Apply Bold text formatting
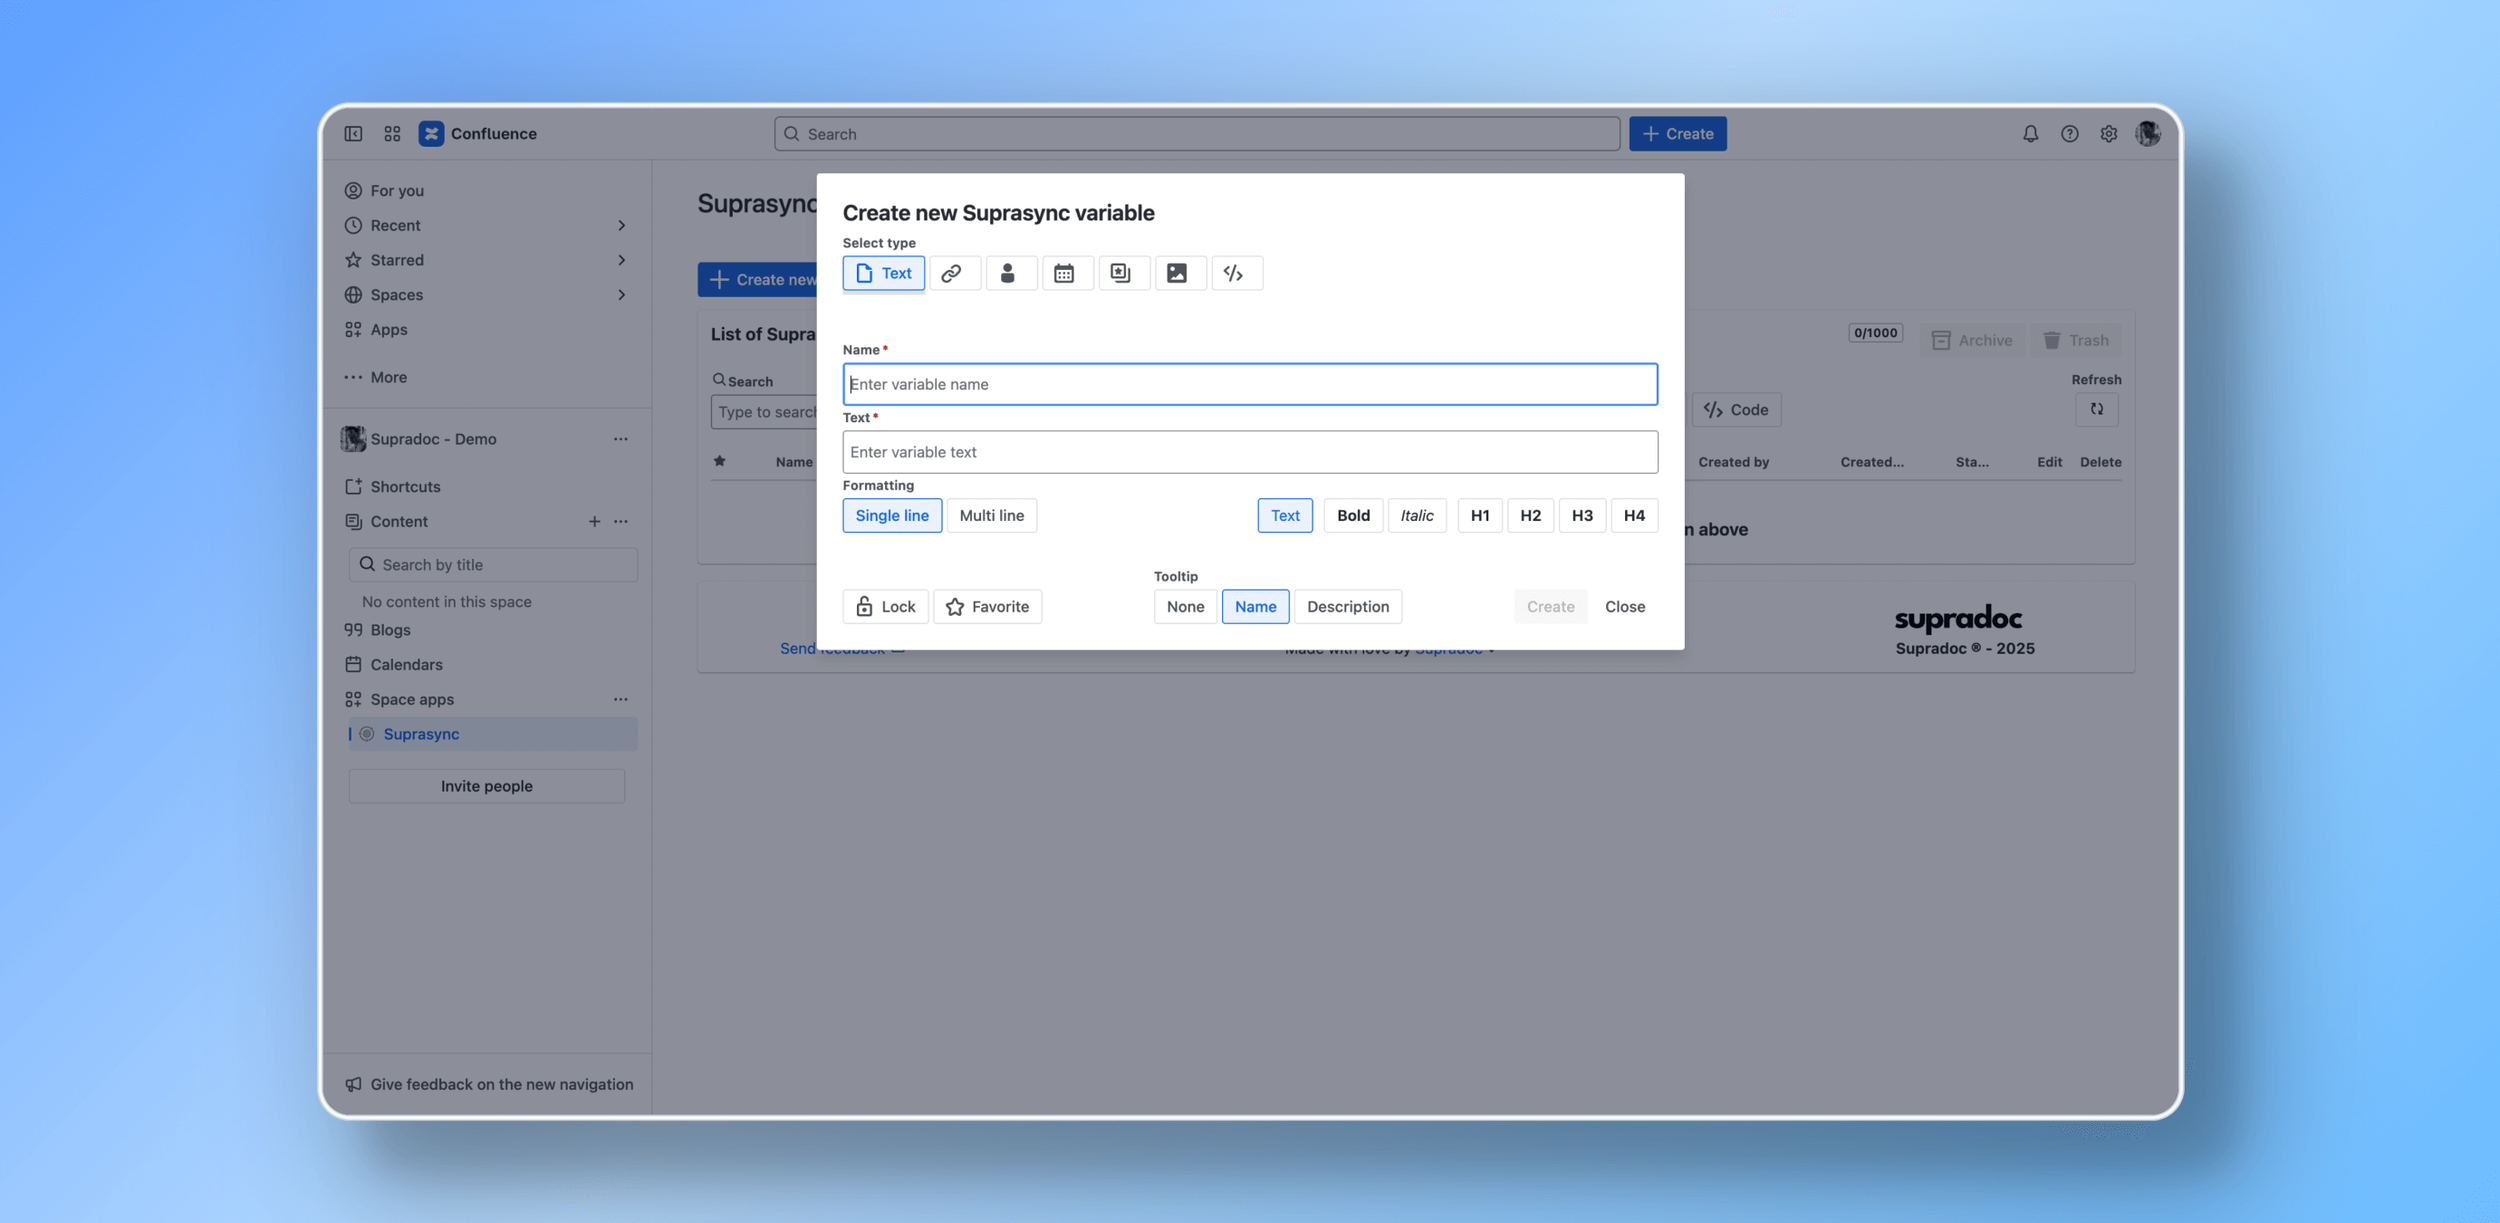 (1353, 515)
